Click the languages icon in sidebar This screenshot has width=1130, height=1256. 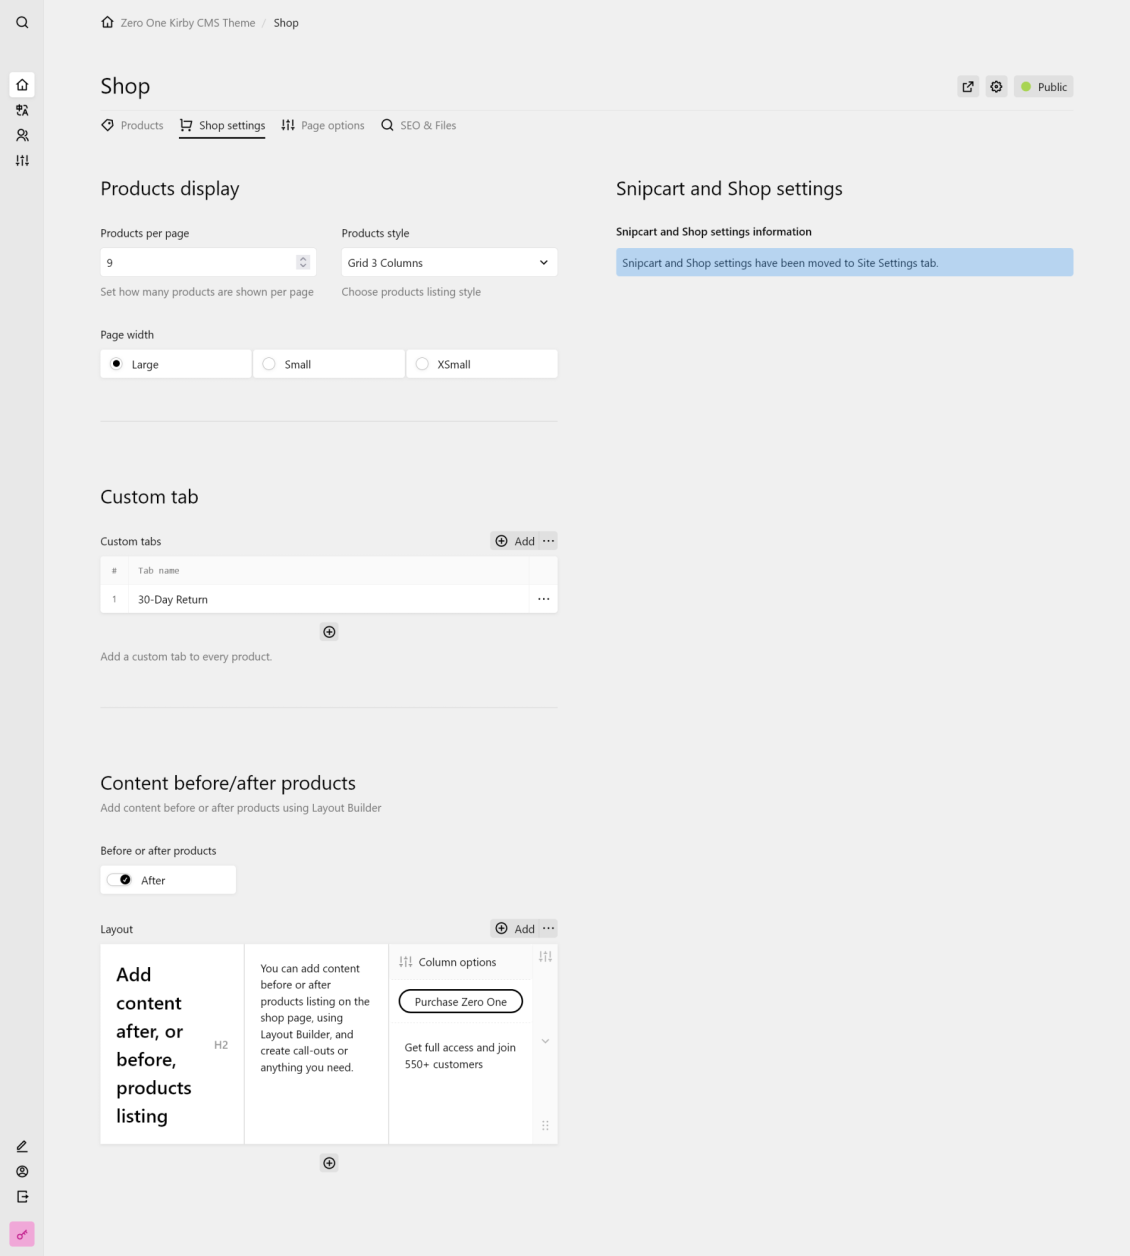(x=22, y=110)
